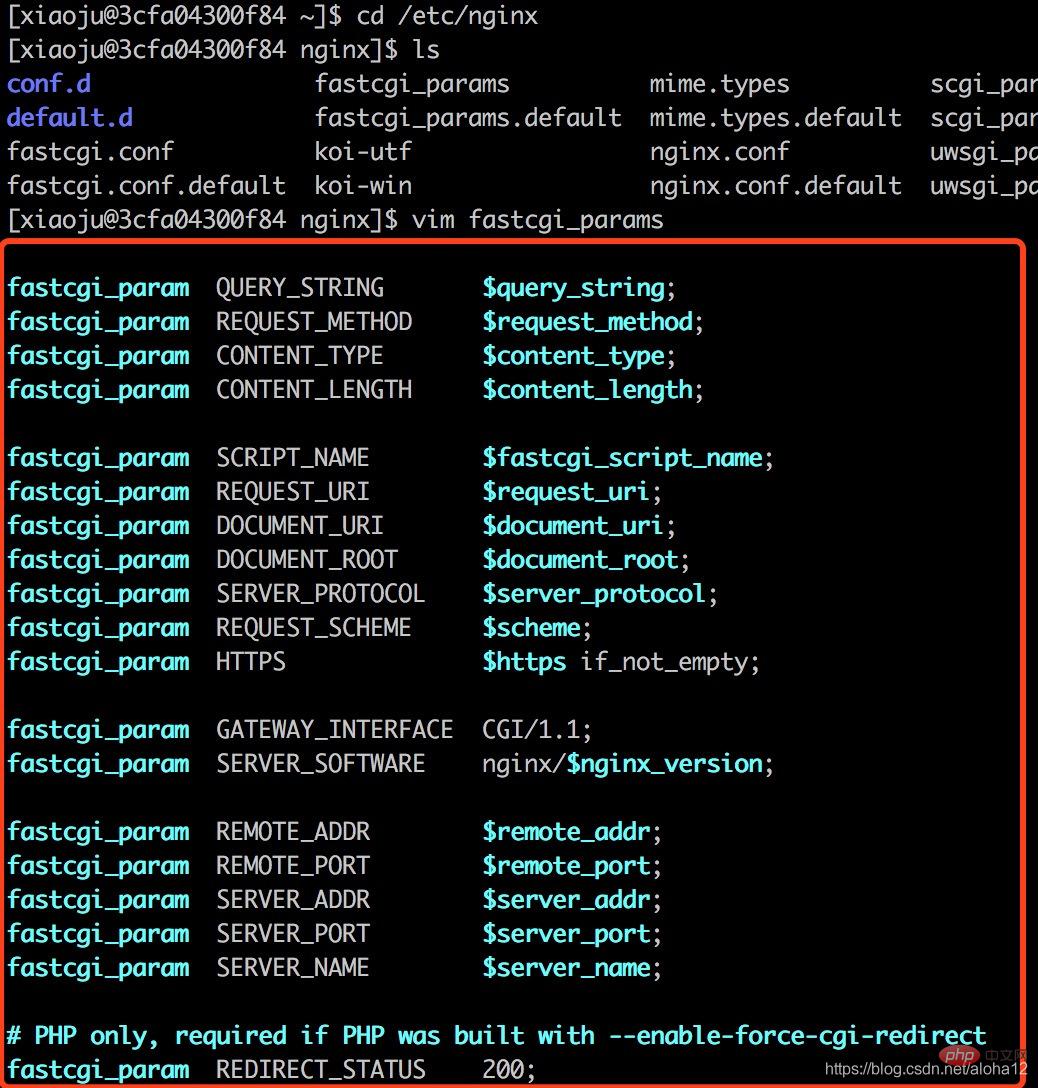Screen dimensions: 1038x1088
Task: Click the $remote_port variable
Action: point(566,867)
